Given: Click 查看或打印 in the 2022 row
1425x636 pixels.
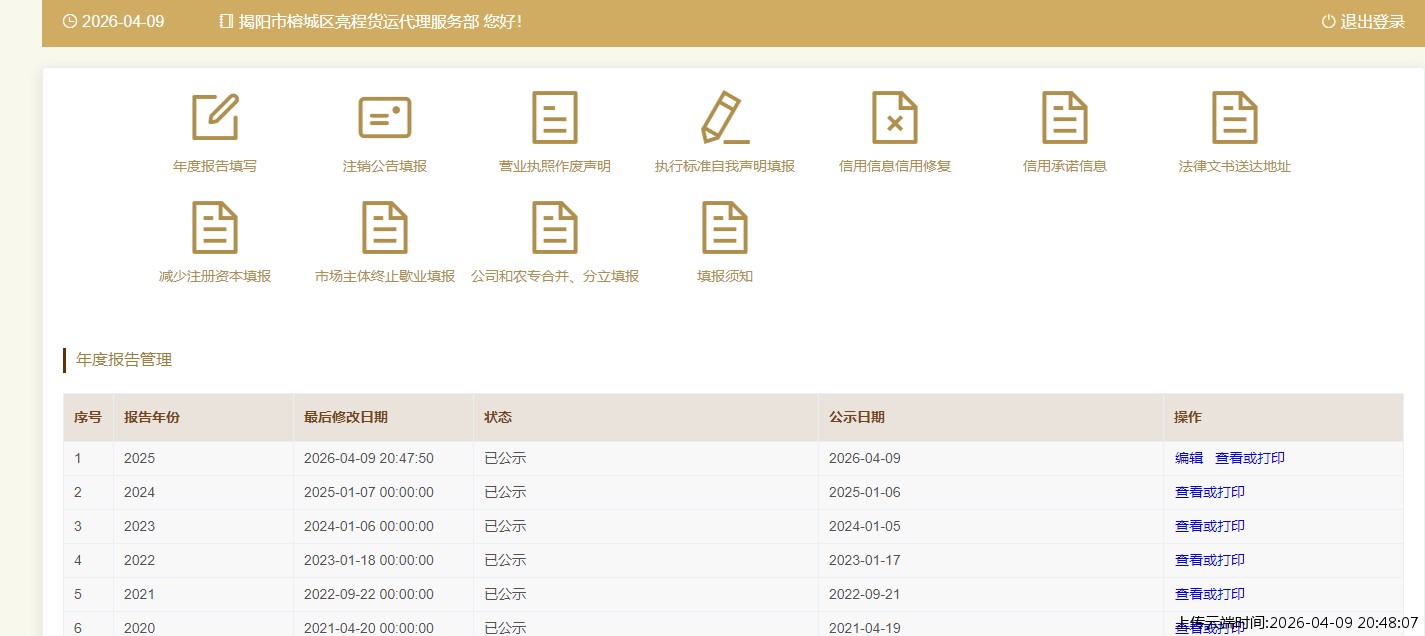Looking at the screenshot, I should 1209,560.
